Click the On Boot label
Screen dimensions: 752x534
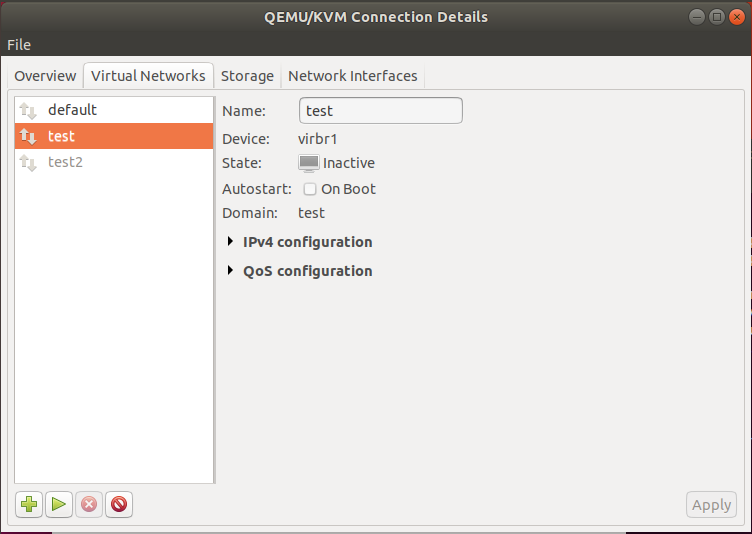click(x=348, y=189)
